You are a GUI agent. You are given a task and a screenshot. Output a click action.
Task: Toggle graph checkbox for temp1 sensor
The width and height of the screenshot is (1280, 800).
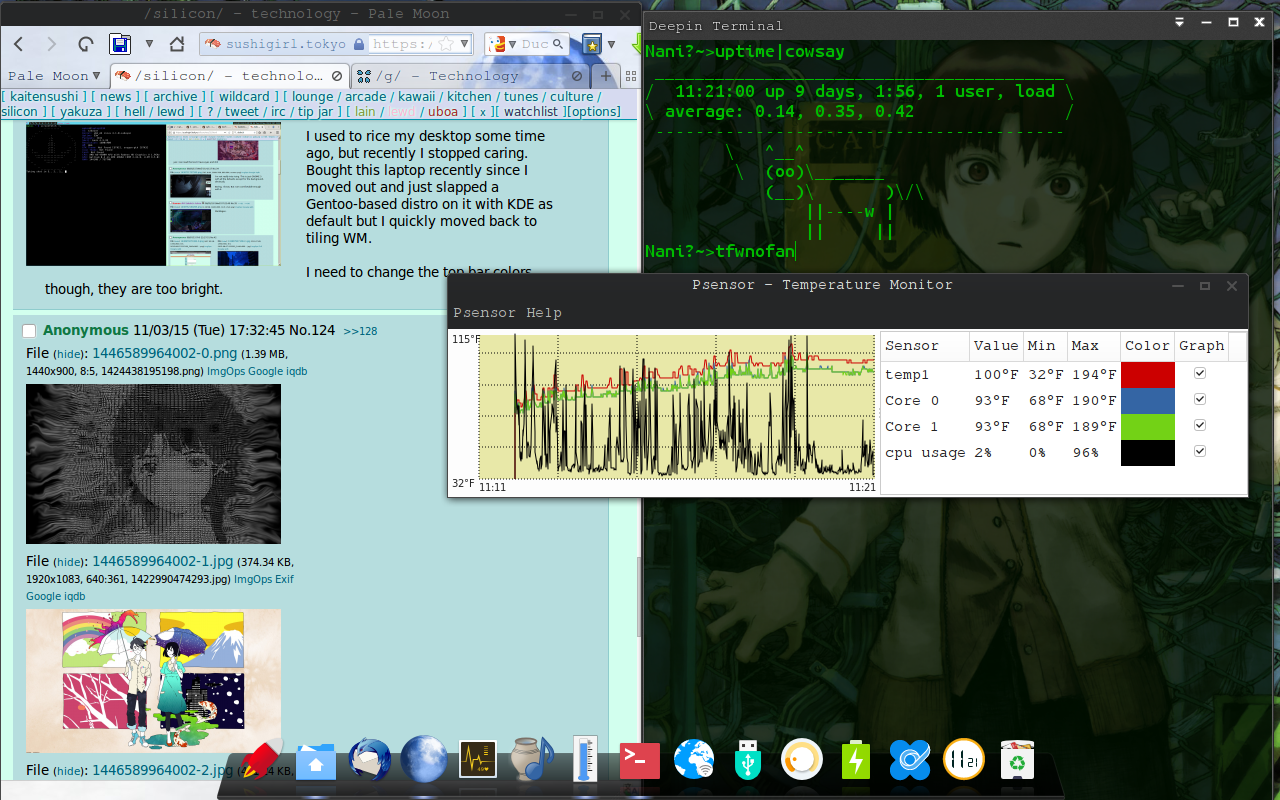click(1200, 374)
